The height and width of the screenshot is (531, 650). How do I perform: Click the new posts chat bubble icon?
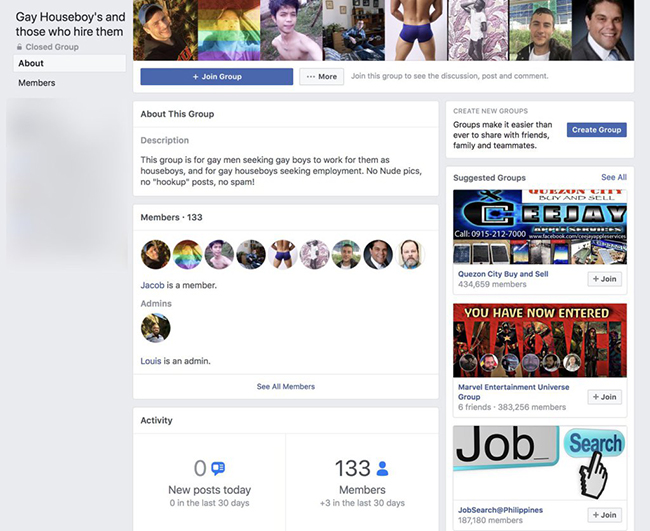218,468
